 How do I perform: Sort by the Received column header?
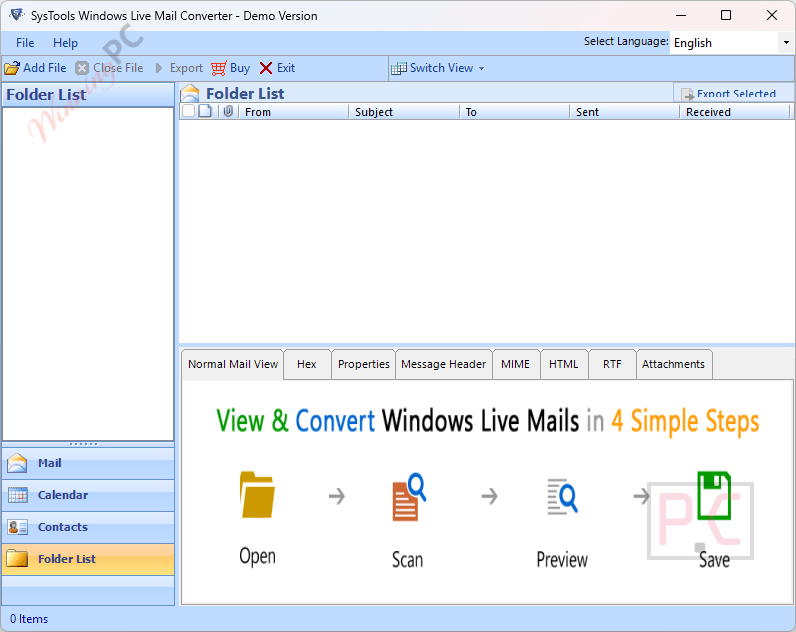[735, 112]
